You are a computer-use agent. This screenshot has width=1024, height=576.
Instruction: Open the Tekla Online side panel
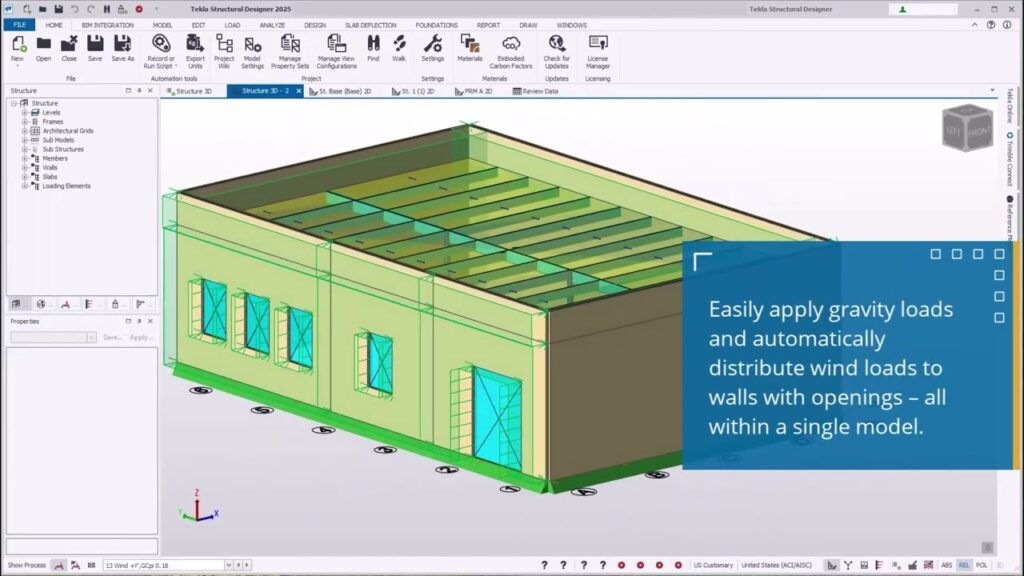tap(1010, 106)
